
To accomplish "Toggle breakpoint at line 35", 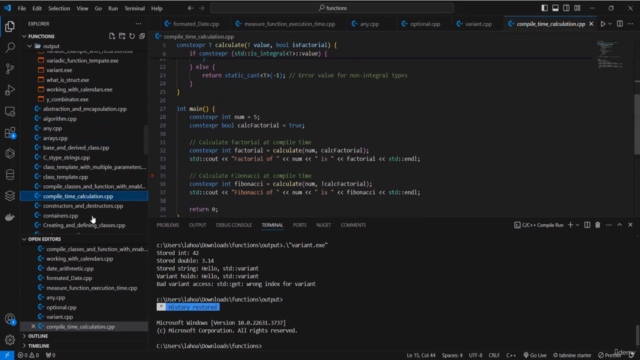I will click(152, 176).
